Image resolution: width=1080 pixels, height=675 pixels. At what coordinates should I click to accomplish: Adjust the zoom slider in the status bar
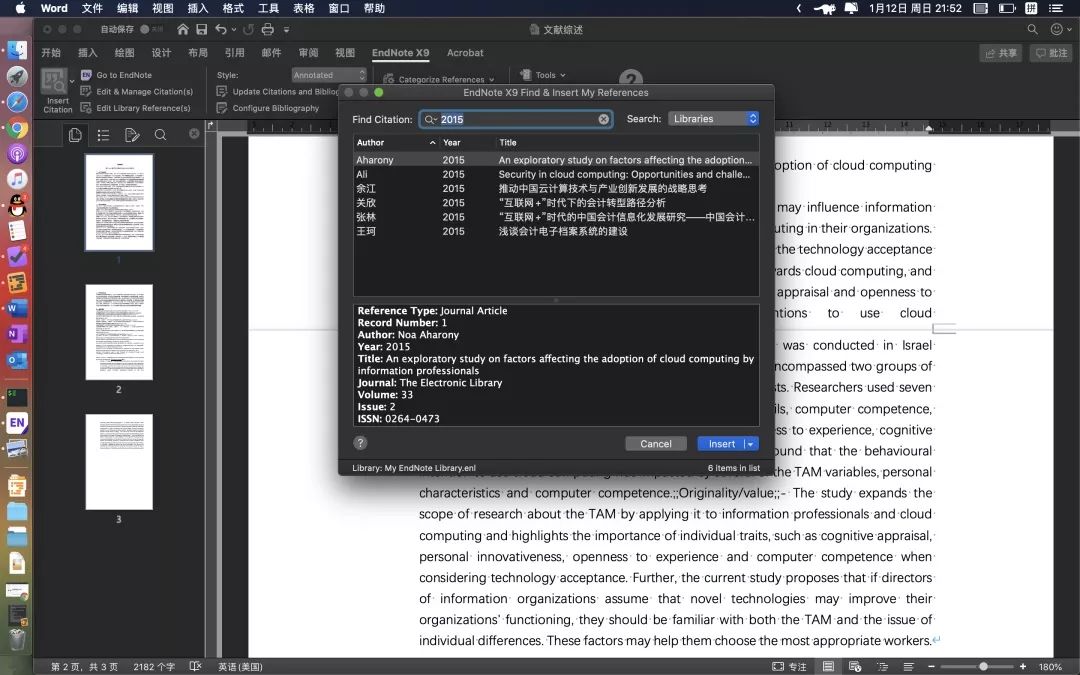(983, 667)
